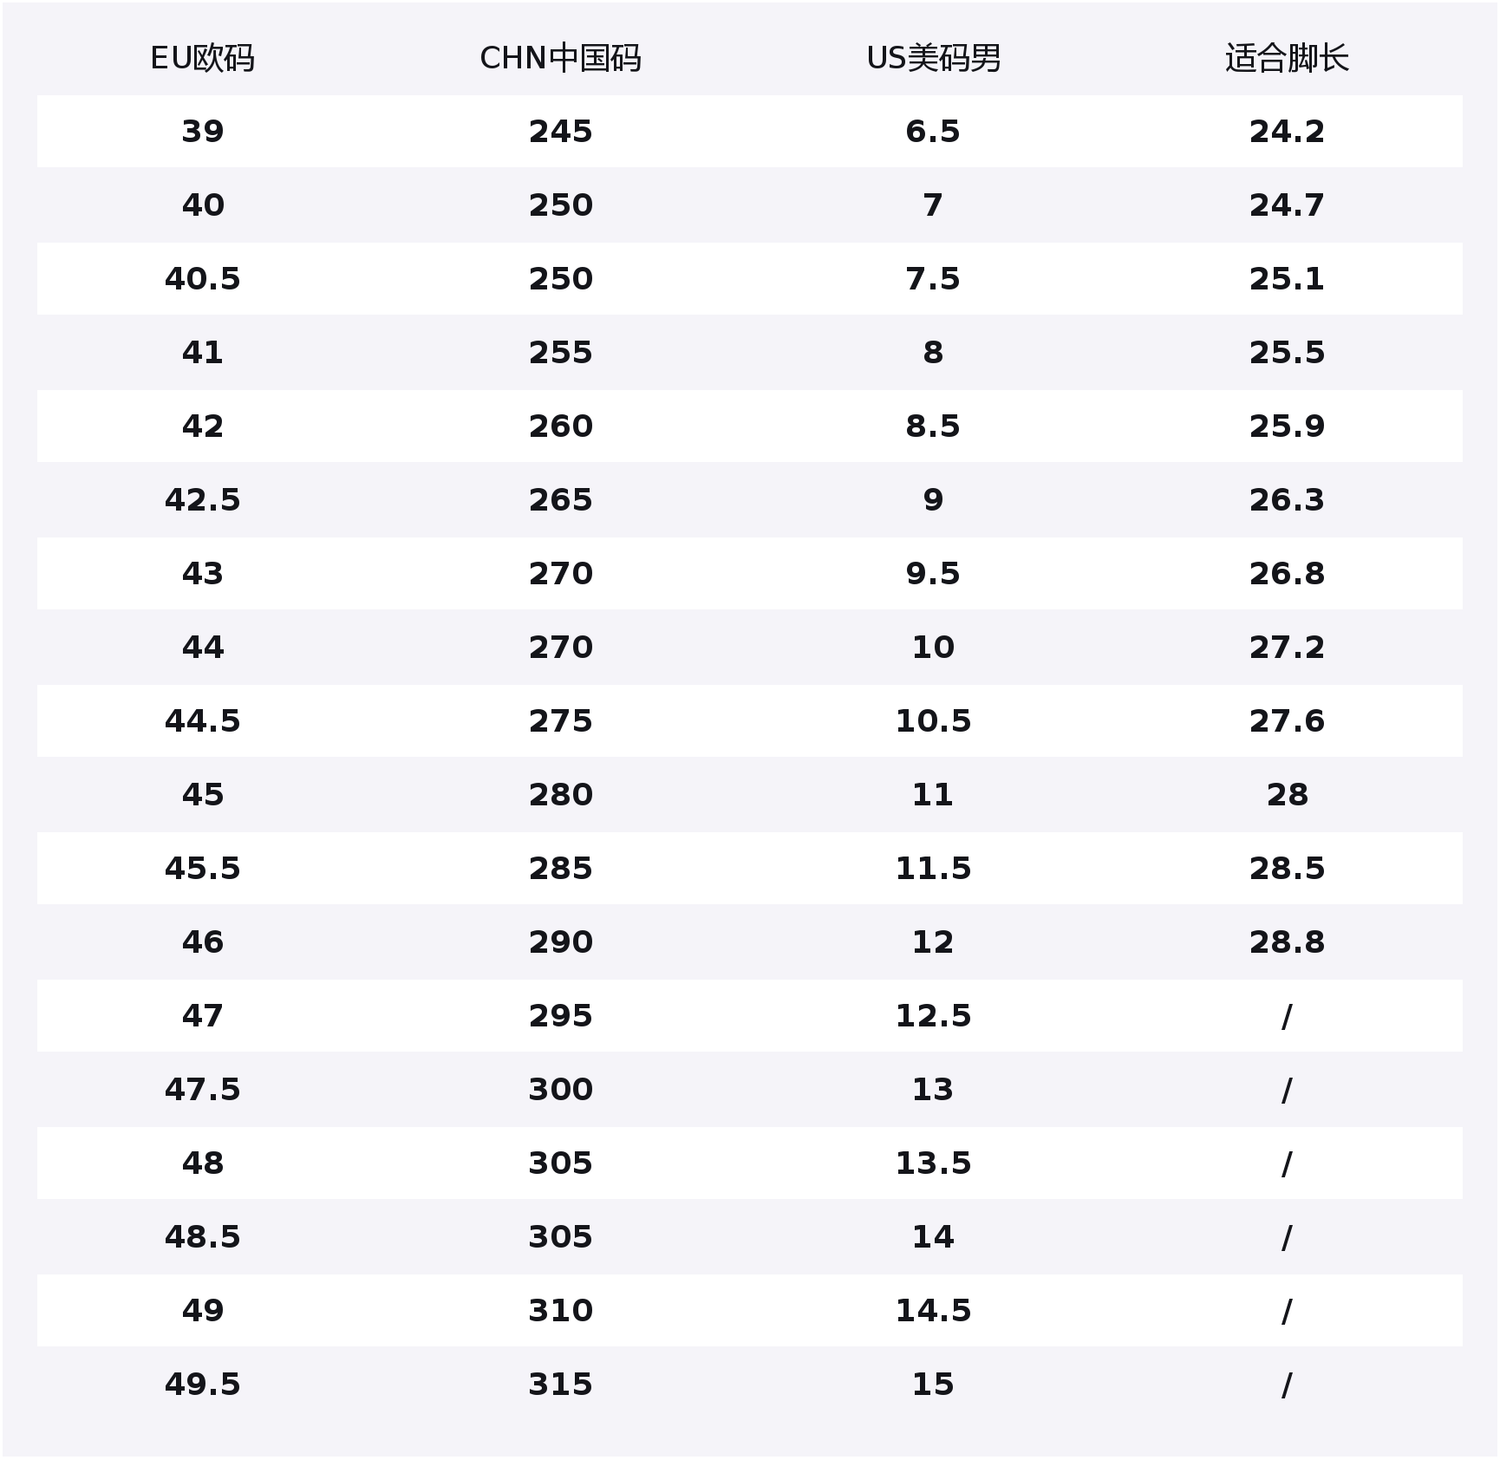1500x1459 pixels.
Task: Click the CHN size 245 cell
Action: click(x=560, y=131)
